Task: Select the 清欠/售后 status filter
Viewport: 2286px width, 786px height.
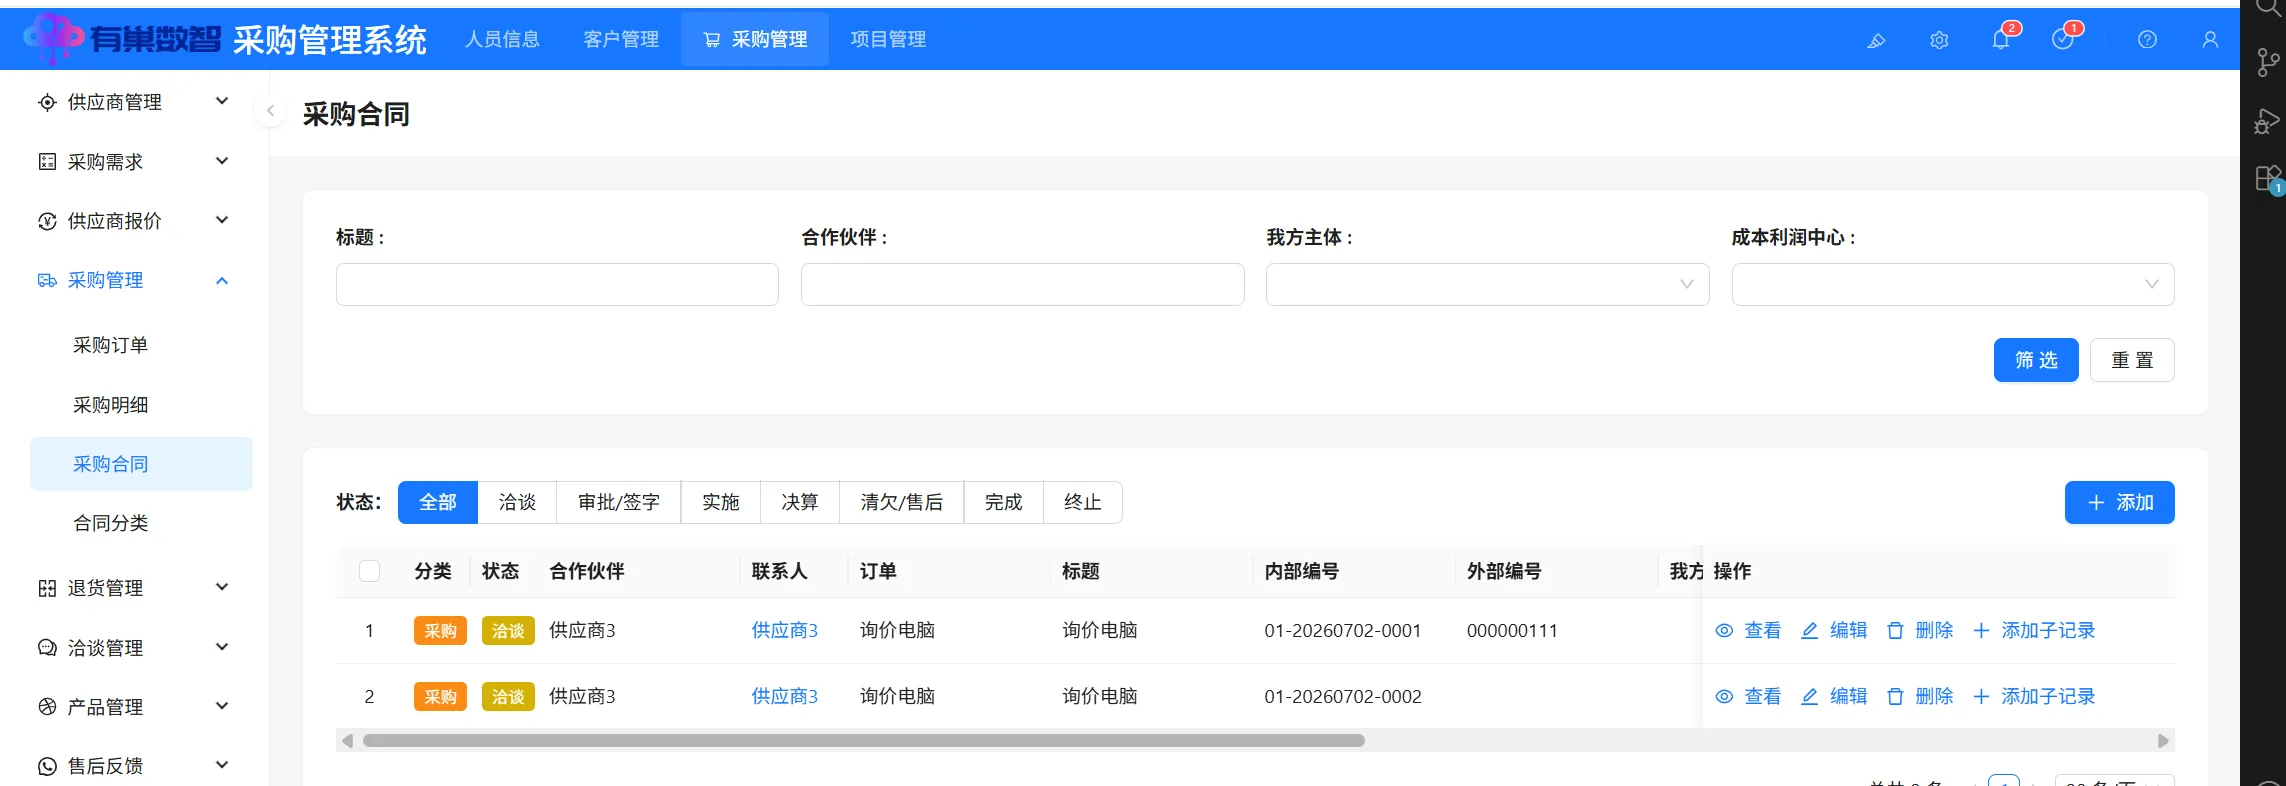Action: point(902,502)
